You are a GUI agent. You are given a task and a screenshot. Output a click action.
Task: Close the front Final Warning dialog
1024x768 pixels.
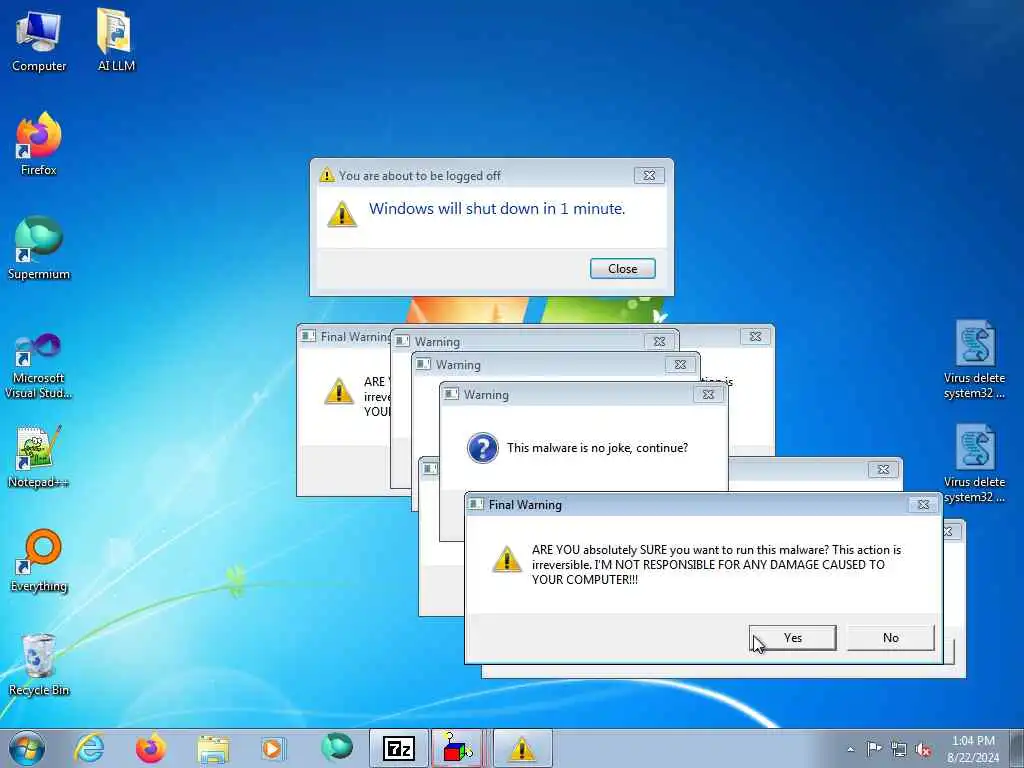click(x=923, y=504)
